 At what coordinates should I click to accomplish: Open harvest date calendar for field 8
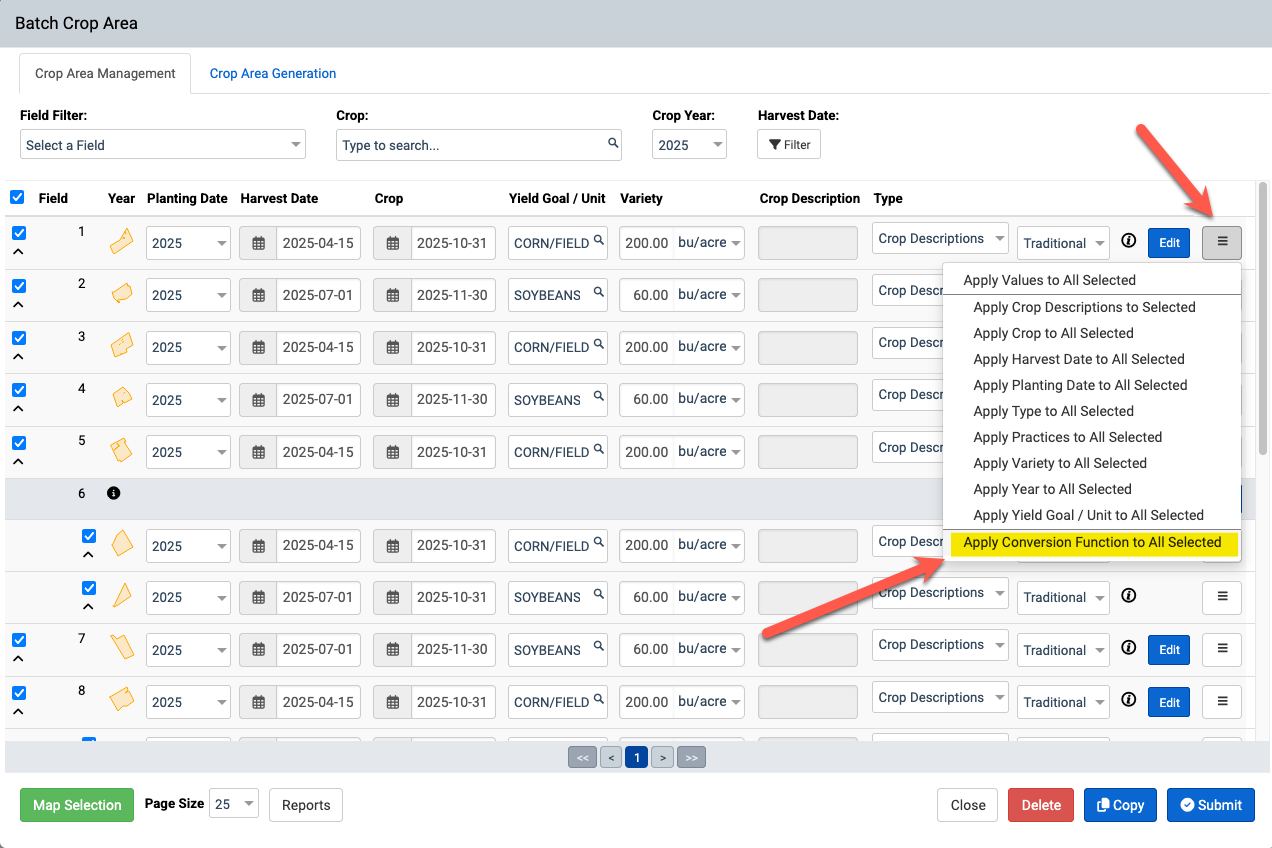pos(393,702)
